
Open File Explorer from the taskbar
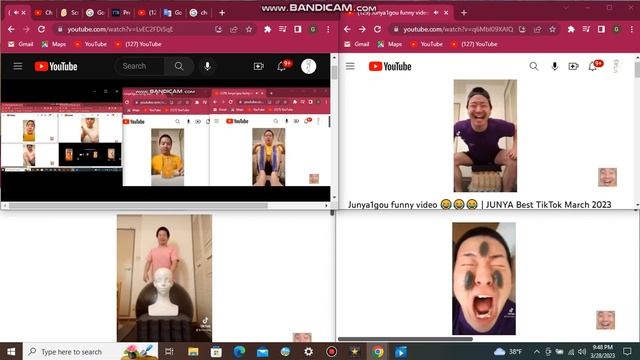point(193,351)
